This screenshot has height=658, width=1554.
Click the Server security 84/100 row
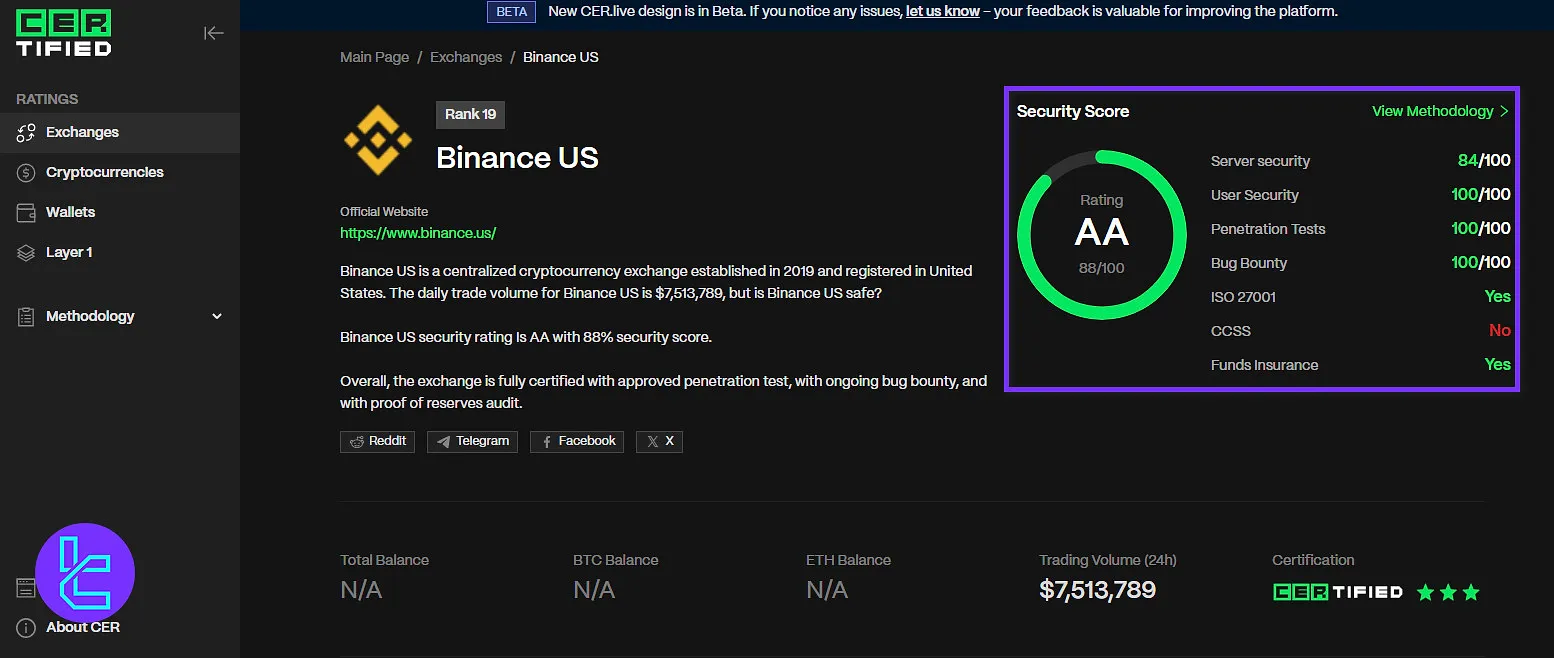pos(1360,161)
